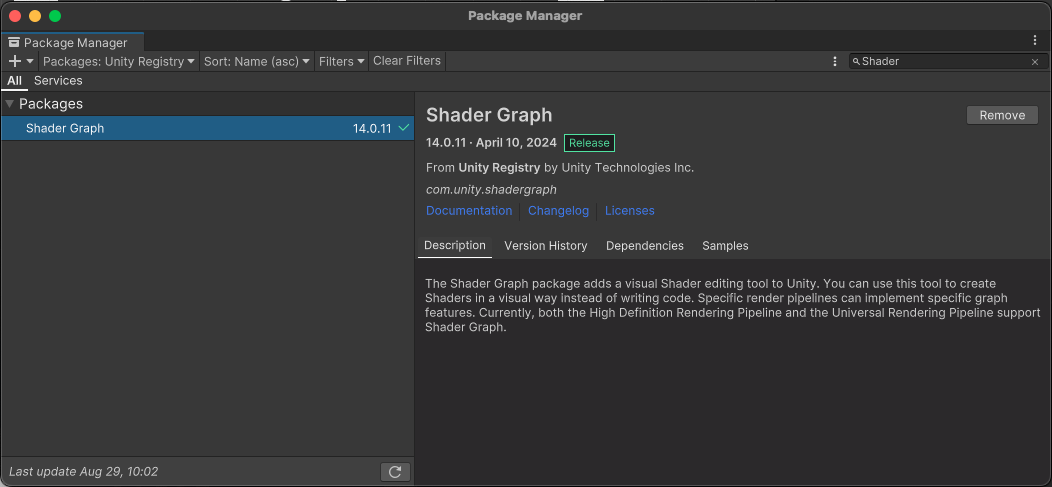Open the toolbar's three-dot advanced menu
Image resolution: width=1052 pixels, height=487 pixels.
835,61
